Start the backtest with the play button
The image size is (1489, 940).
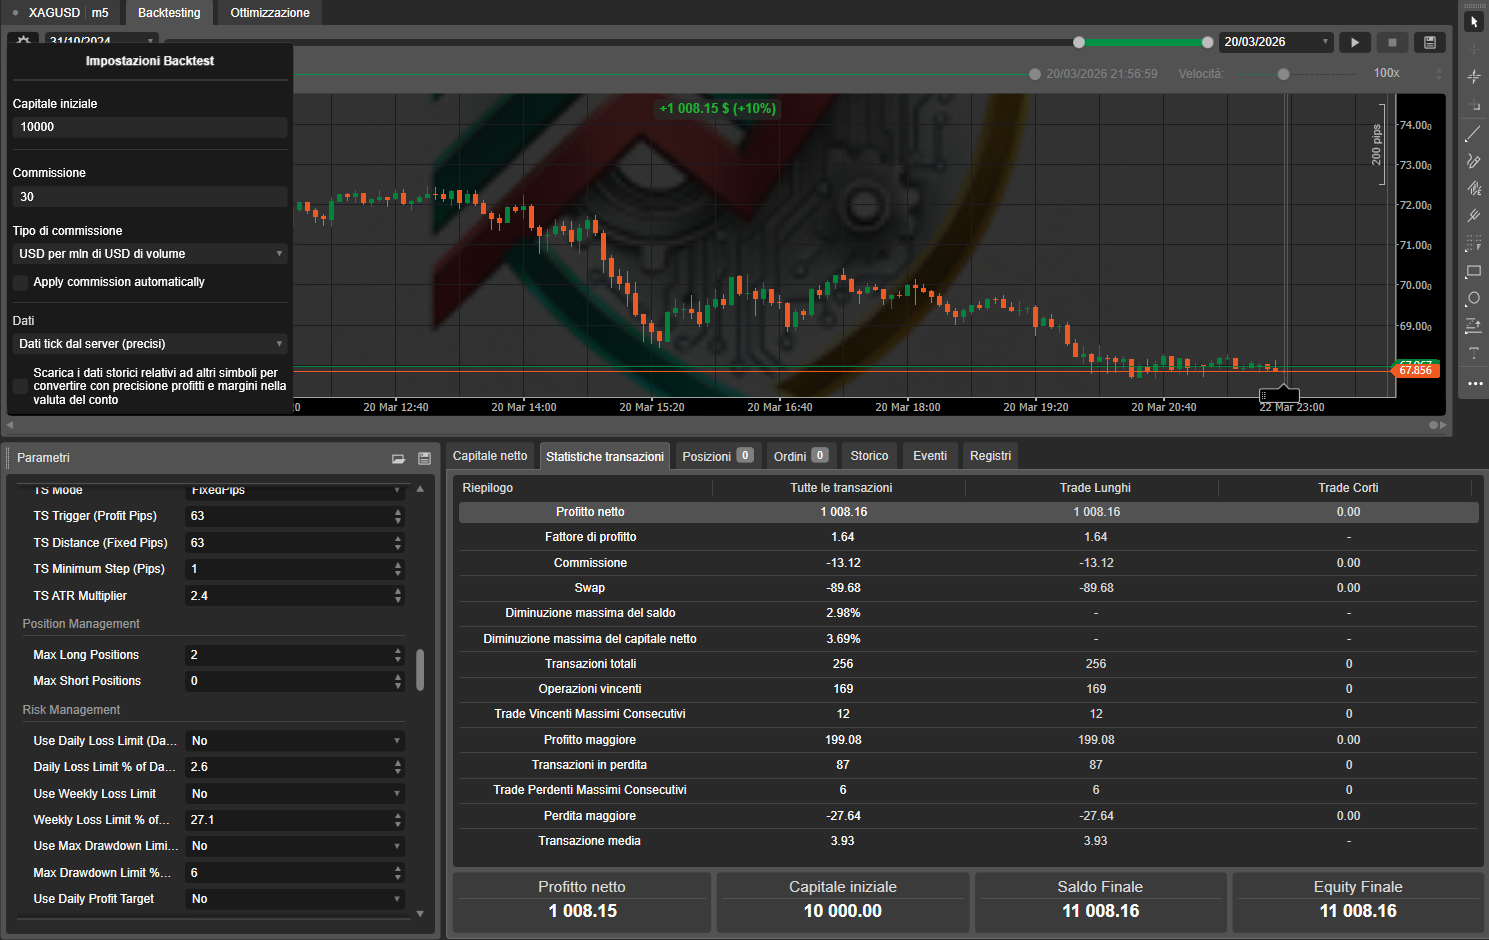click(1355, 42)
